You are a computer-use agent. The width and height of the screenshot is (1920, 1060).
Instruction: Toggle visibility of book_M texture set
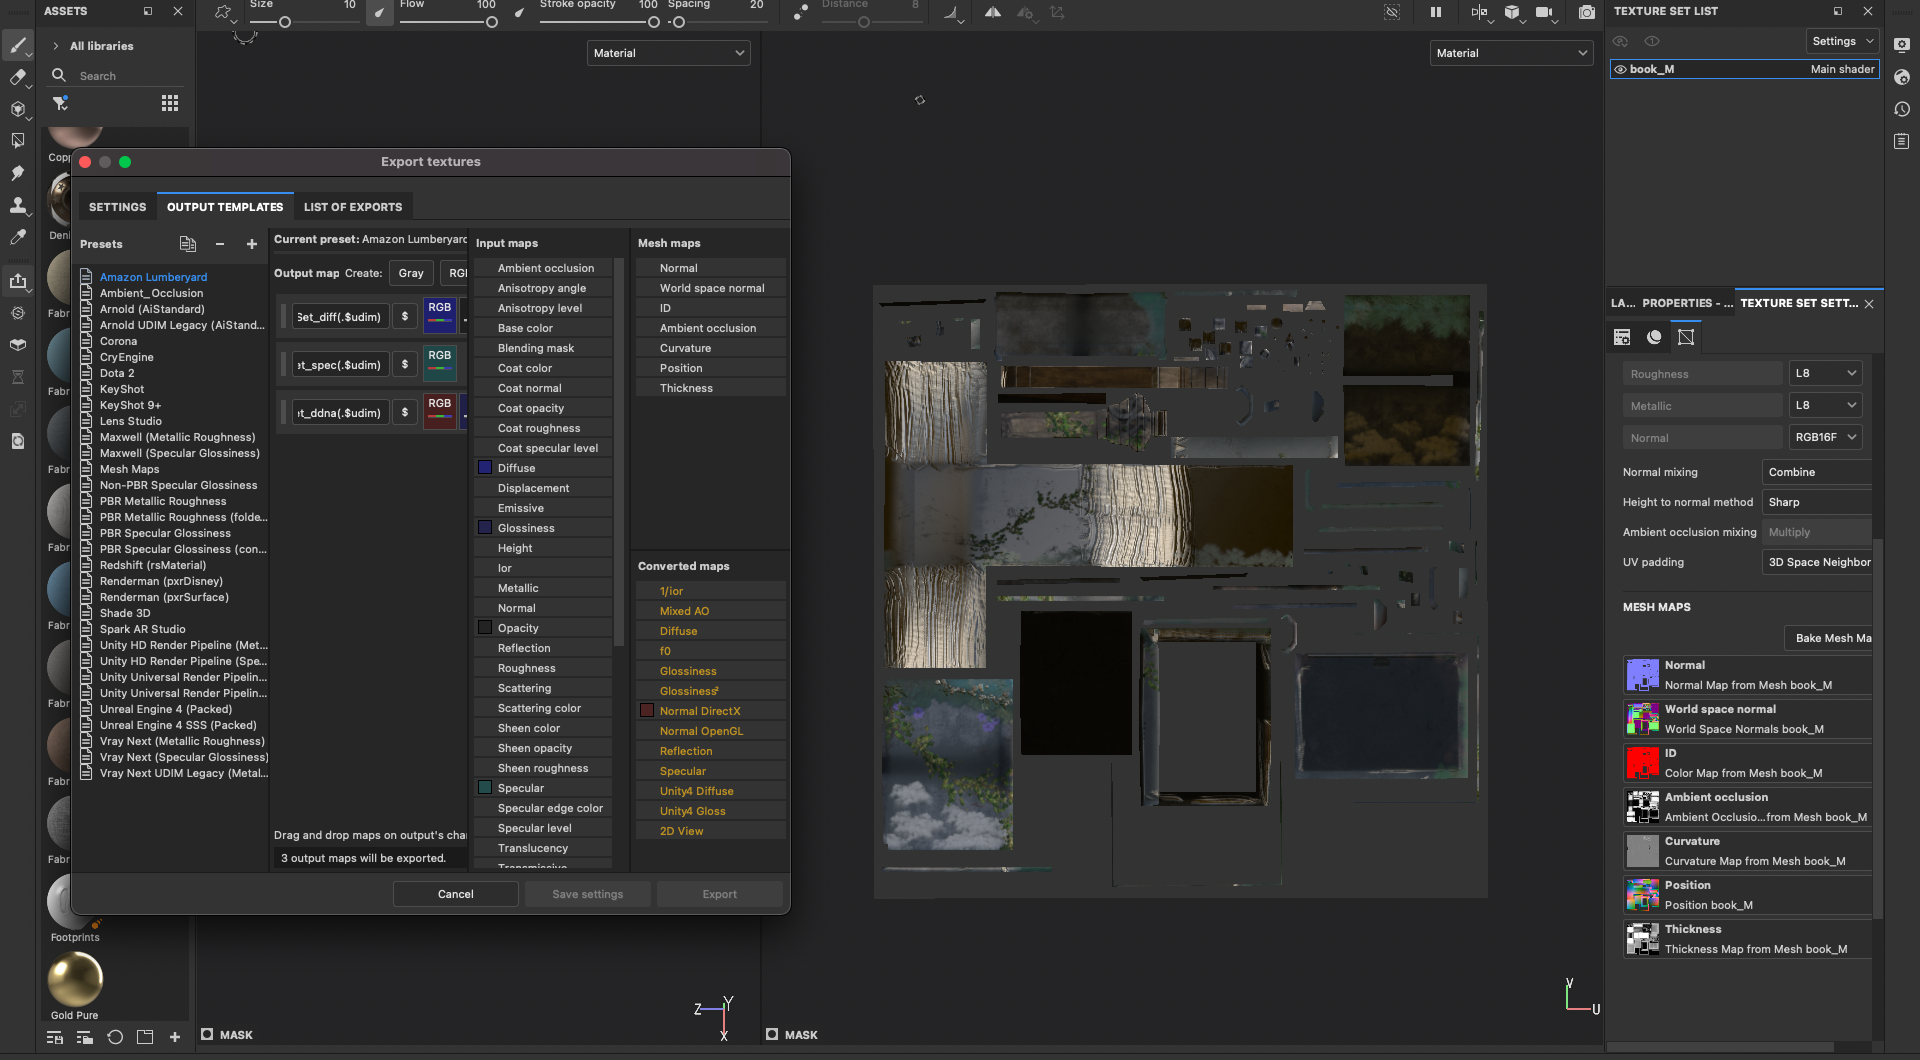pyautogui.click(x=1620, y=69)
